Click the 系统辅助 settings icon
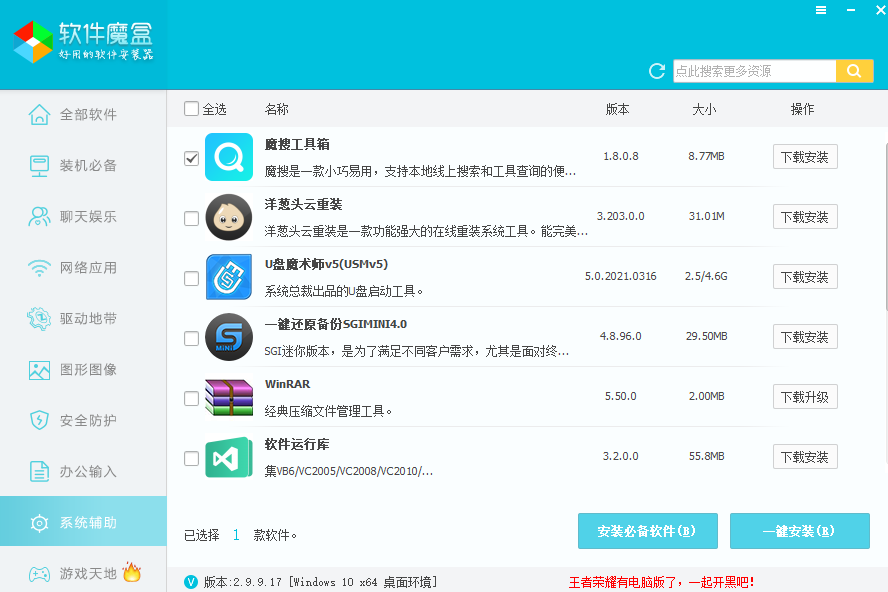Screen dimensions: 888x592 coord(39,523)
